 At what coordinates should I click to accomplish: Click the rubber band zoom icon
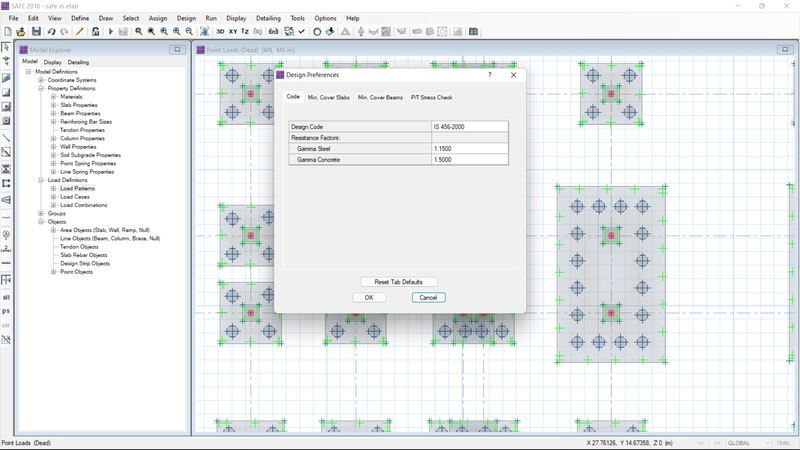[x=139, y=32]
